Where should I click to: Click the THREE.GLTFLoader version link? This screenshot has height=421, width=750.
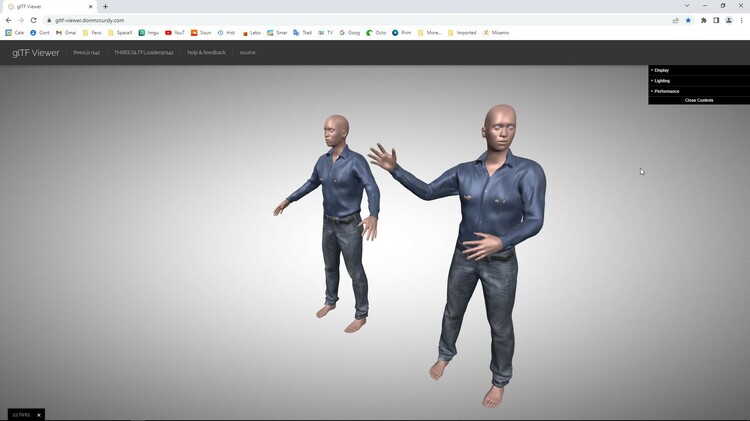pyautogui.click(x=143, y=52)
